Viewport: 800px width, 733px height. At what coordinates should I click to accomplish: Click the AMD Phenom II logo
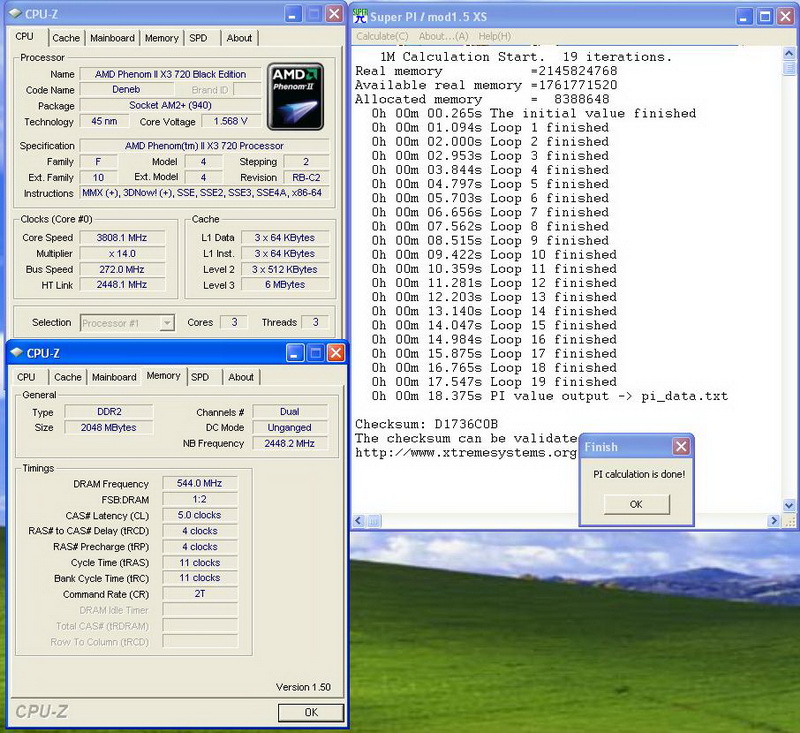point(296,96)
